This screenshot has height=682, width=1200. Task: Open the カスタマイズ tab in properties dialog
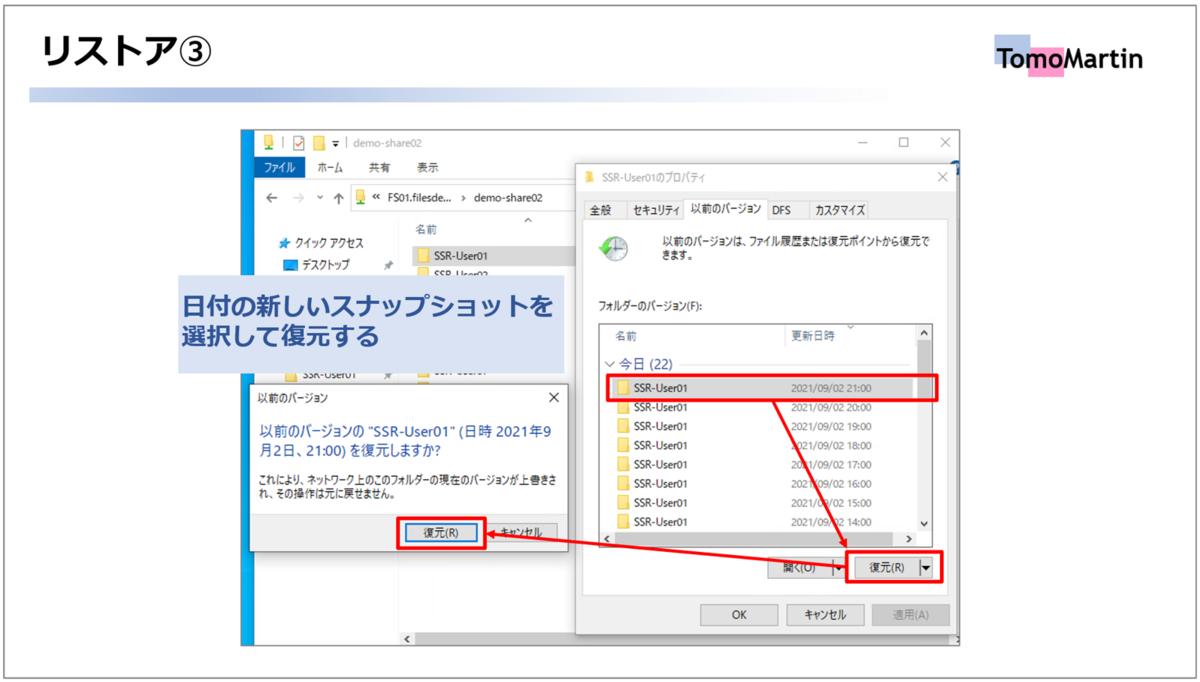click(x=839, y=210)
